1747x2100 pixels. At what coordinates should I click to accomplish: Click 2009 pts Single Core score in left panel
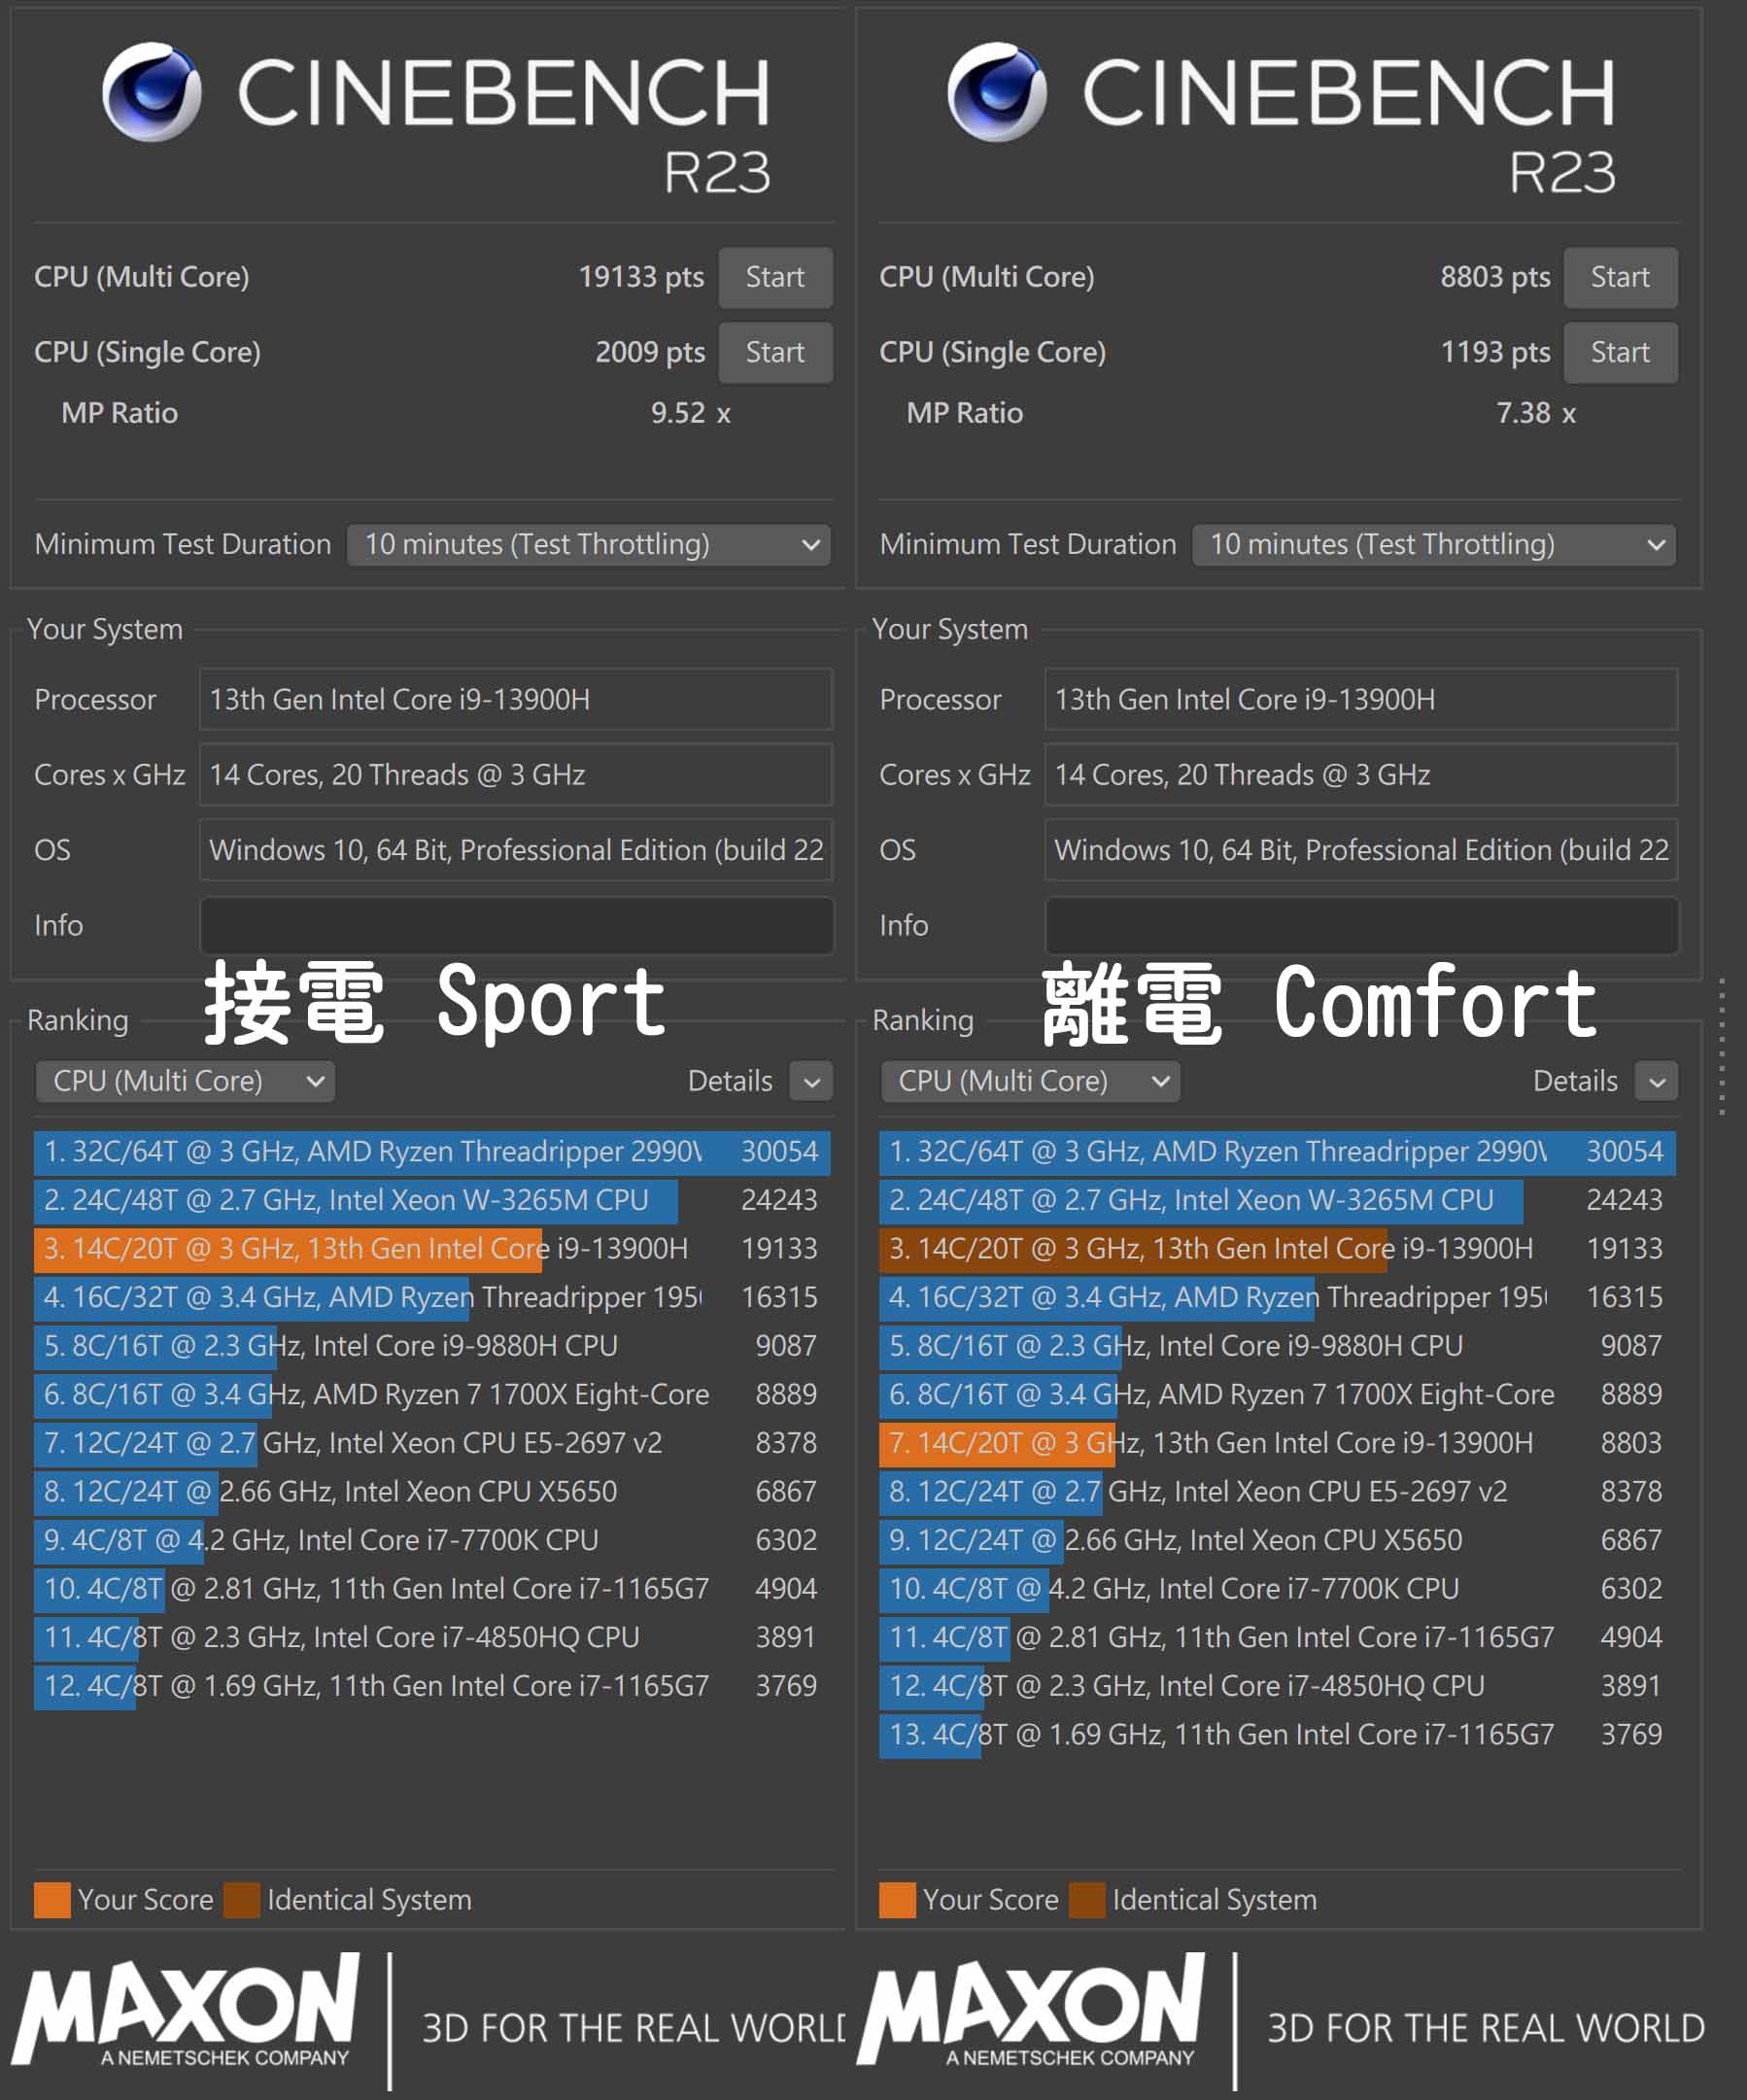point(650,352)
